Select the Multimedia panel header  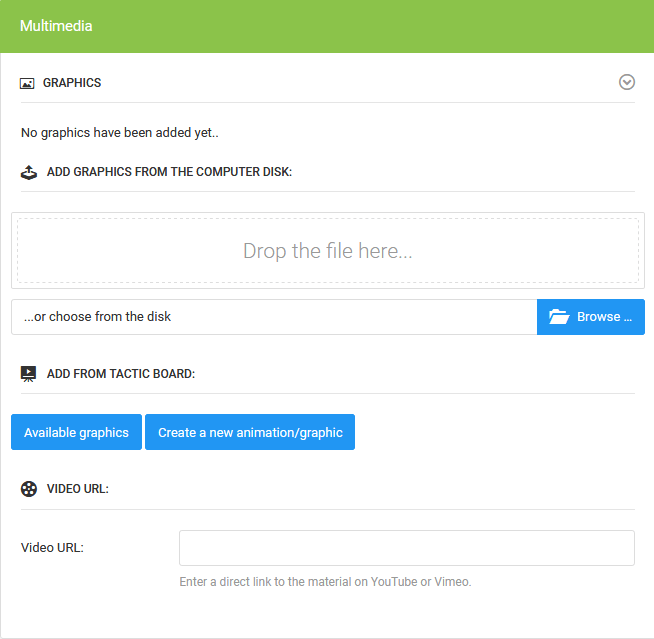[x=326, y=26]
